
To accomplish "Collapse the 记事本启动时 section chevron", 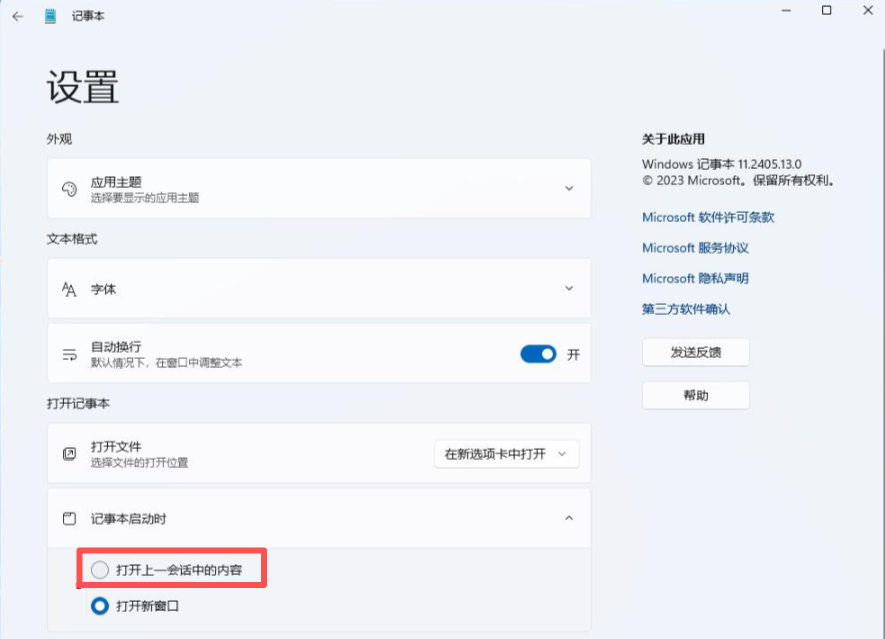I will pos(569,518).
